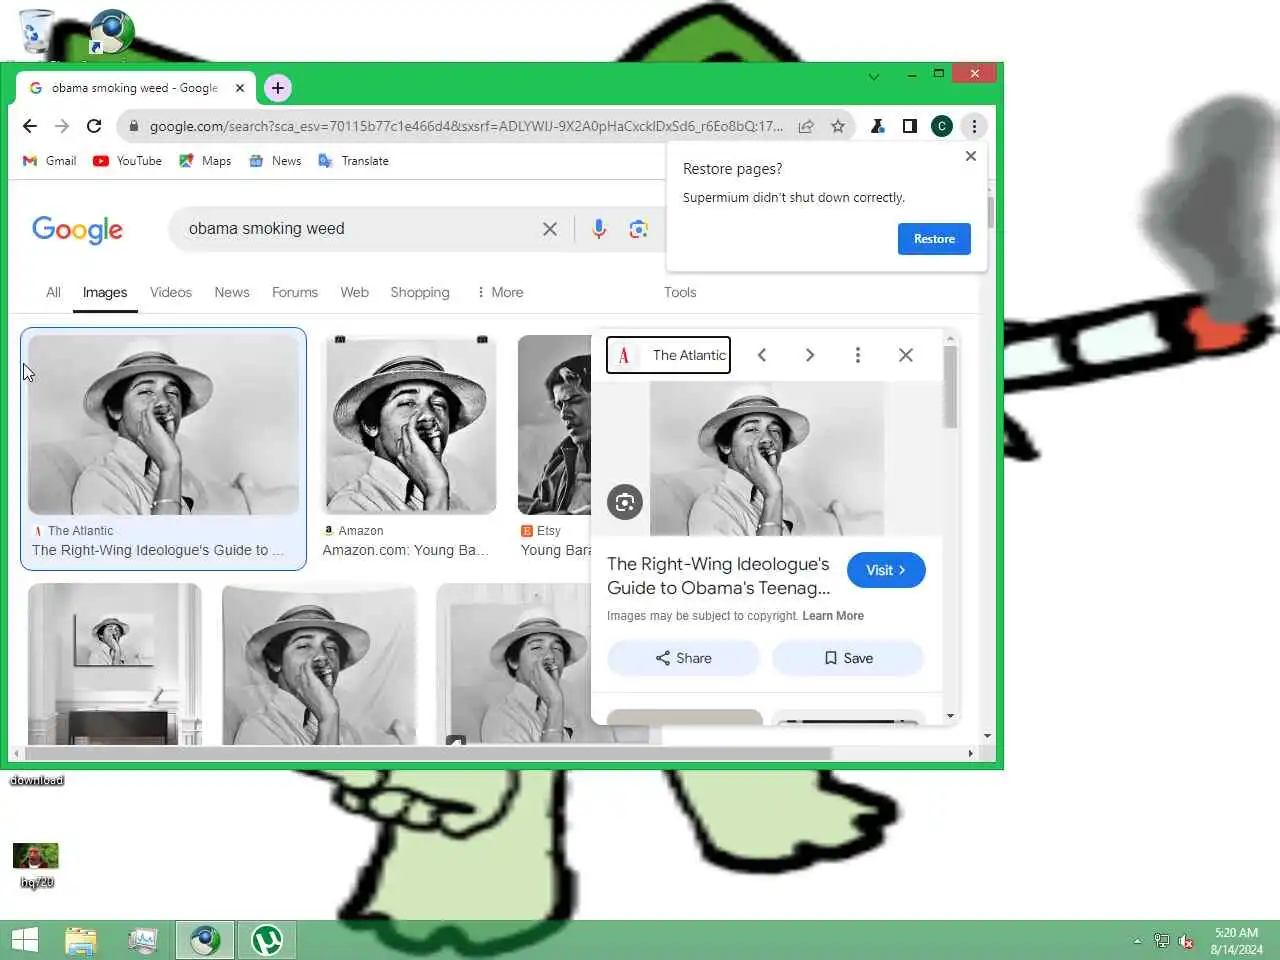The height and width of the screenshot is (960, 1280).
Task: Open the Web results tab
Action: (x=354, y=292)
